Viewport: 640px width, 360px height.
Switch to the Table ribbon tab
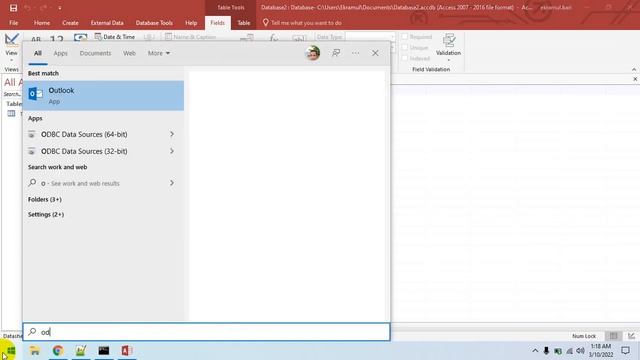[244, 23]
